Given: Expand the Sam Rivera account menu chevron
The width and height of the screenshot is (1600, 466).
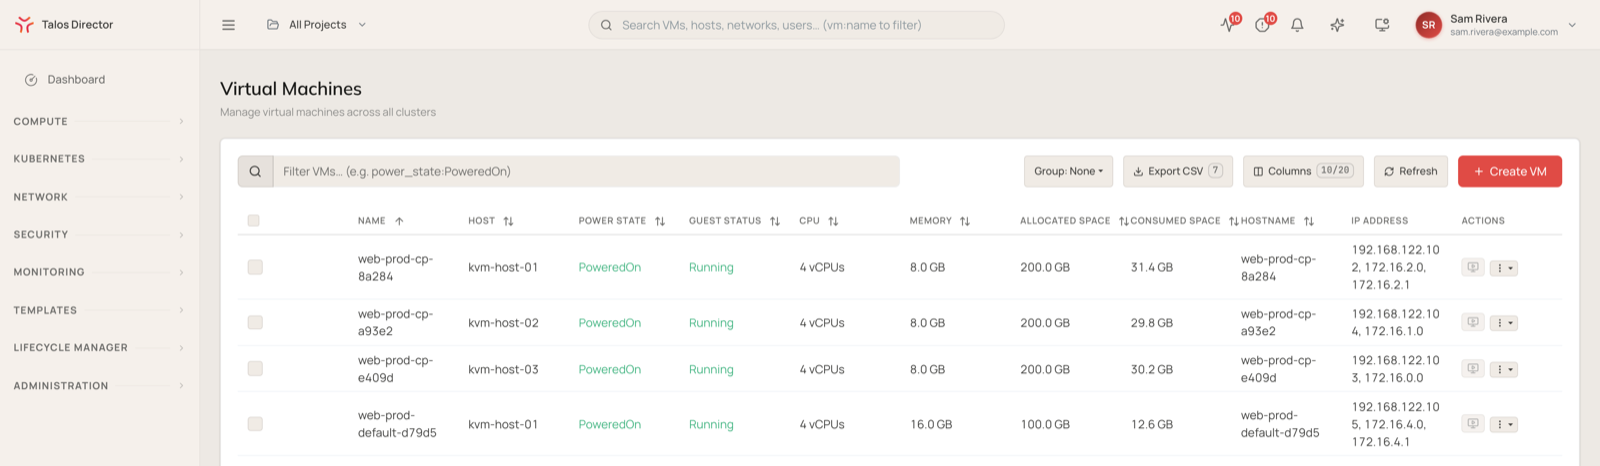Looking at the screenshot, I should (x=1572, y=25).
